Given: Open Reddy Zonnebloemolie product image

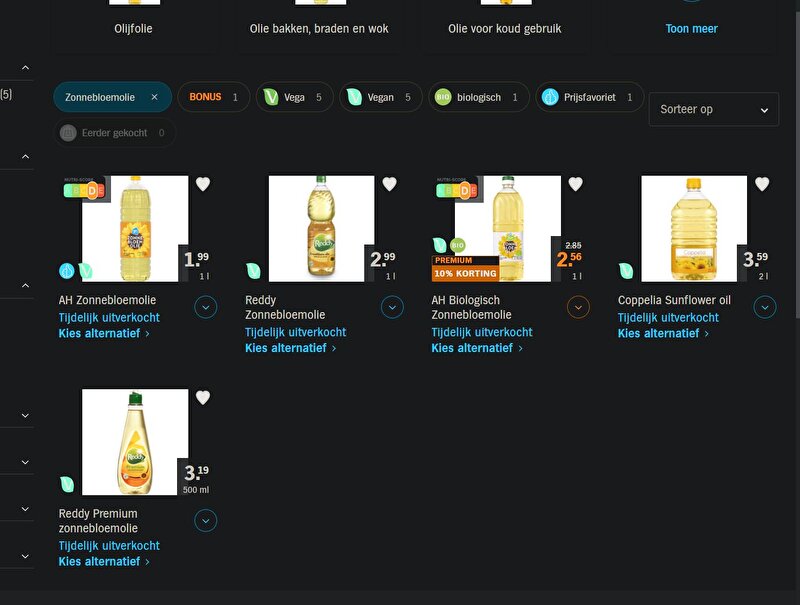Looking at the screenshot, I should (321, 229).
